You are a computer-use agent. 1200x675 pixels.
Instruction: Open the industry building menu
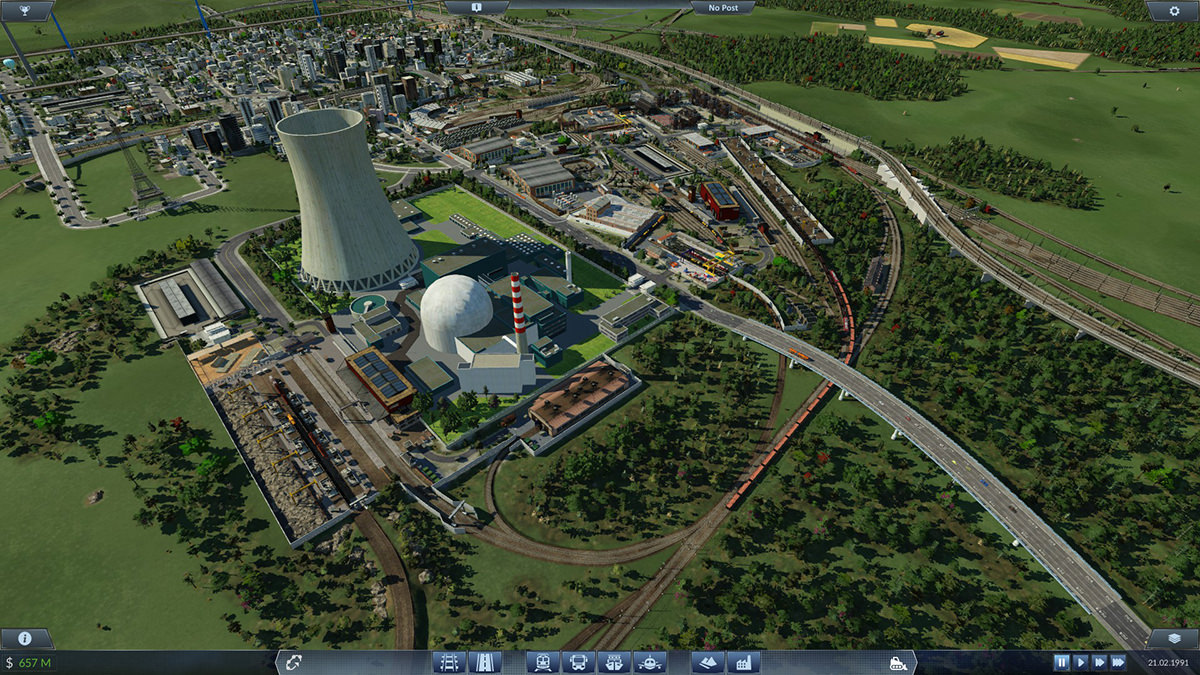(x=743, y=662)
